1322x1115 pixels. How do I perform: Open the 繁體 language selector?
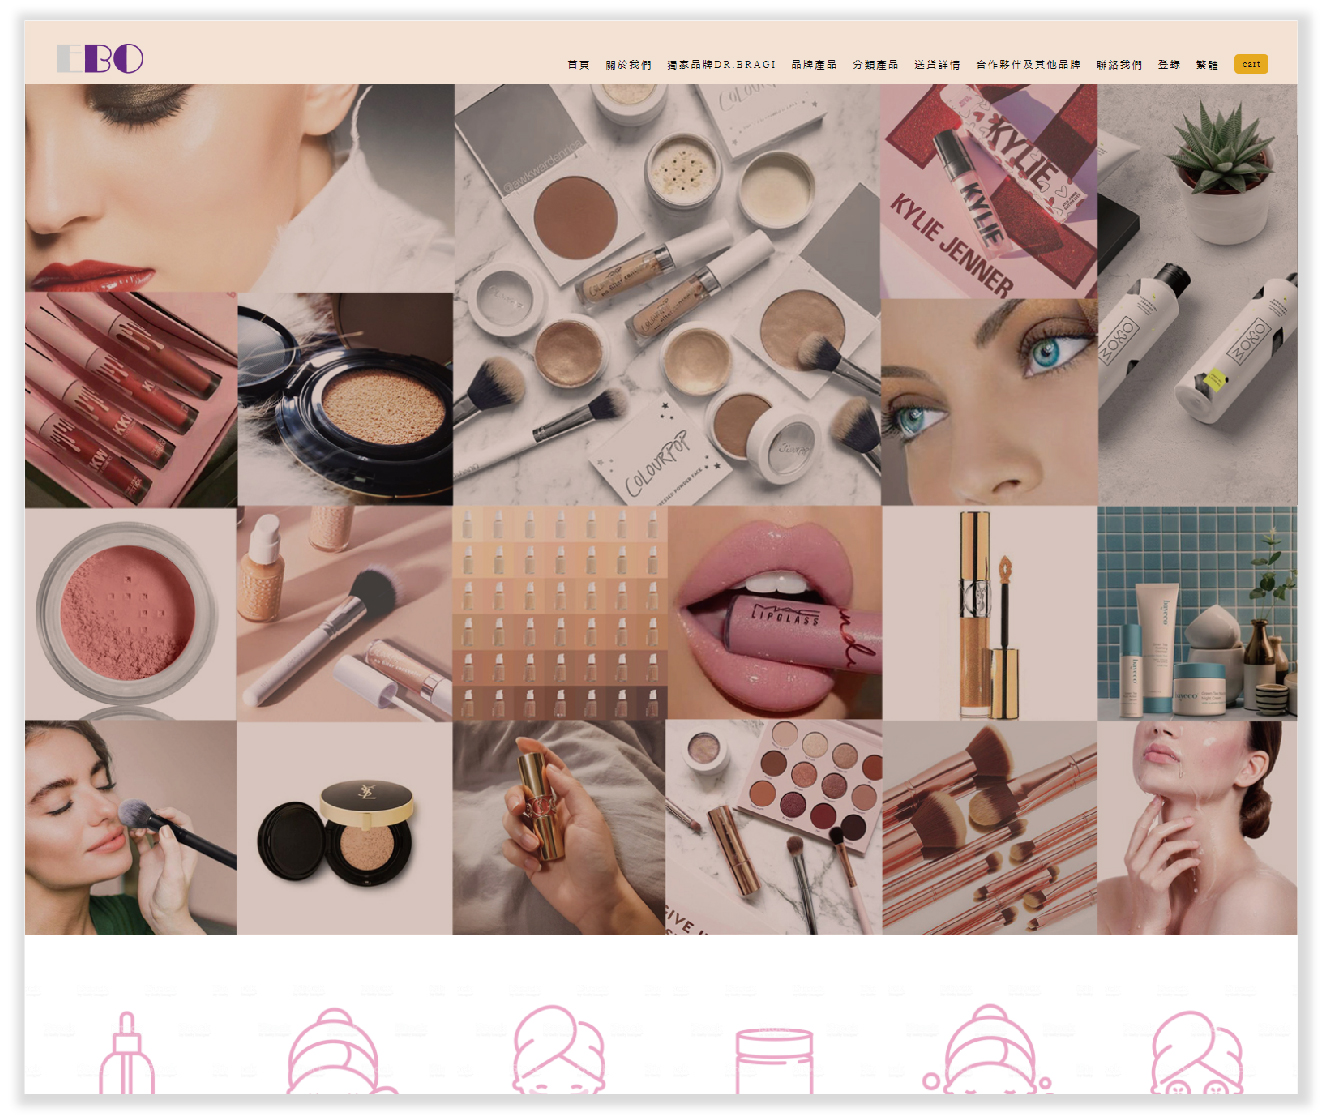(x=1206, y=65)
